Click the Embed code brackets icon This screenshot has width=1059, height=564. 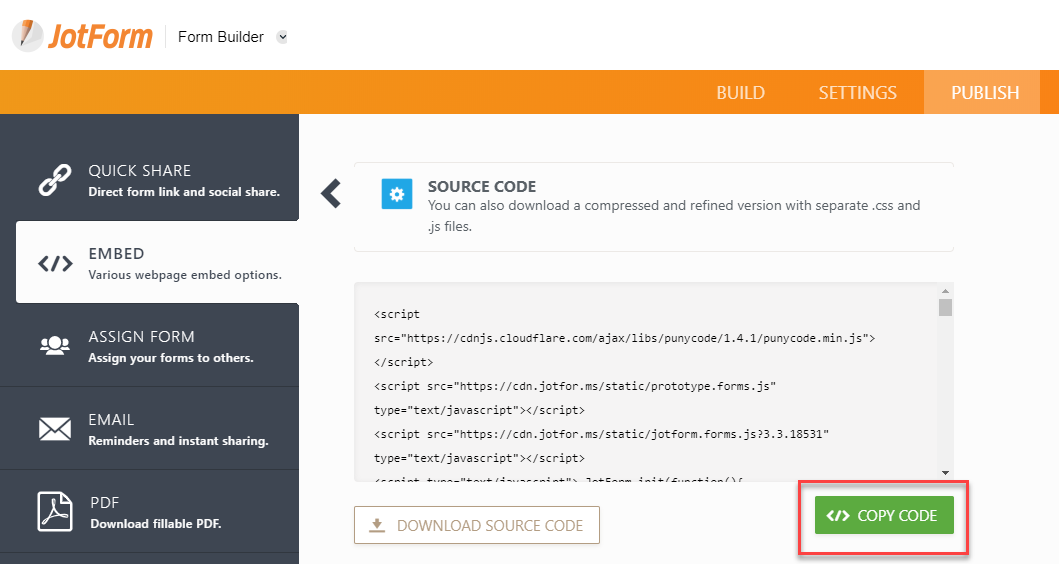(55, 263)
